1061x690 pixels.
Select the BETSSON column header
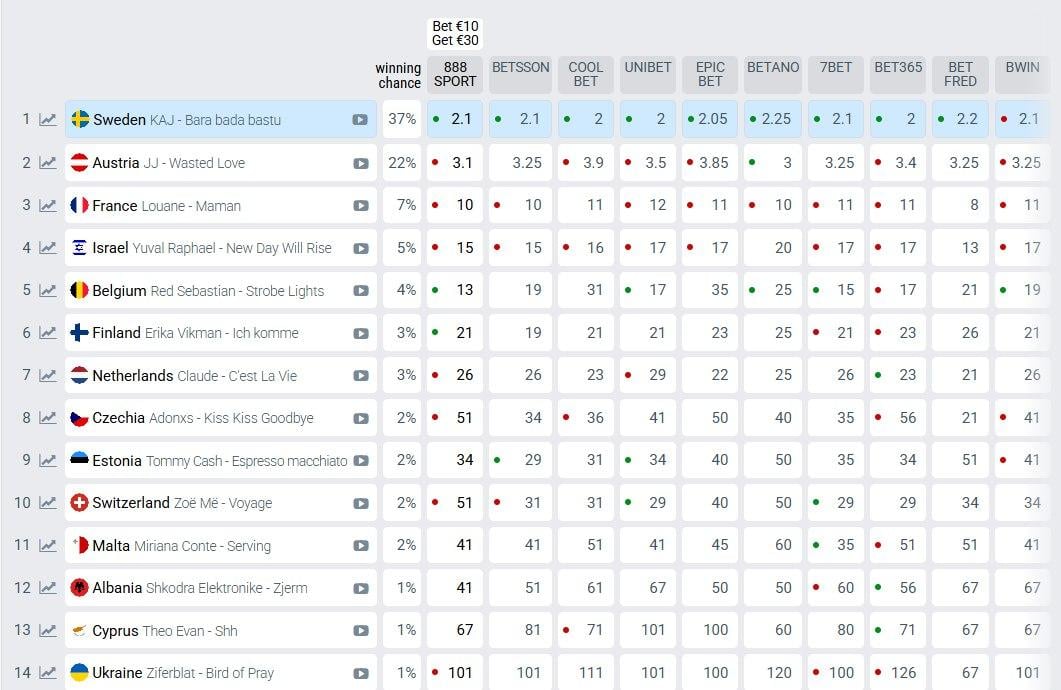[520, 74]
